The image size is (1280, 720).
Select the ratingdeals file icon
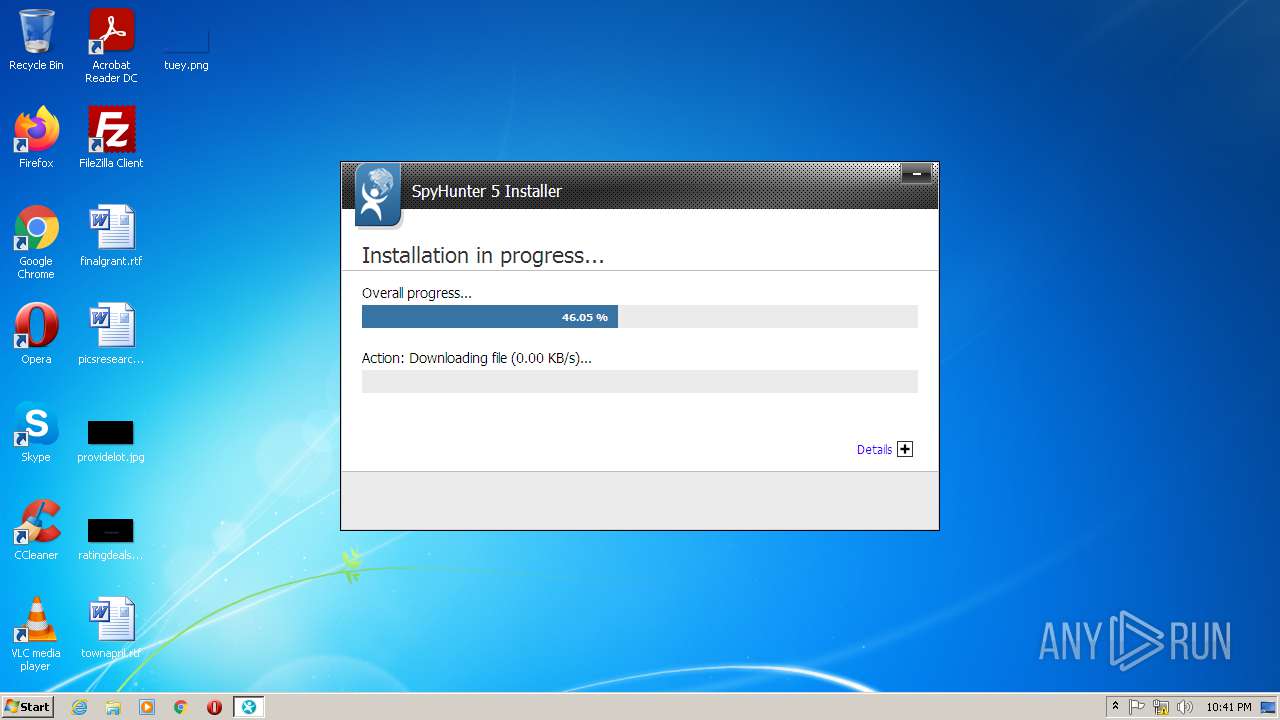click(x=111, y=538)
